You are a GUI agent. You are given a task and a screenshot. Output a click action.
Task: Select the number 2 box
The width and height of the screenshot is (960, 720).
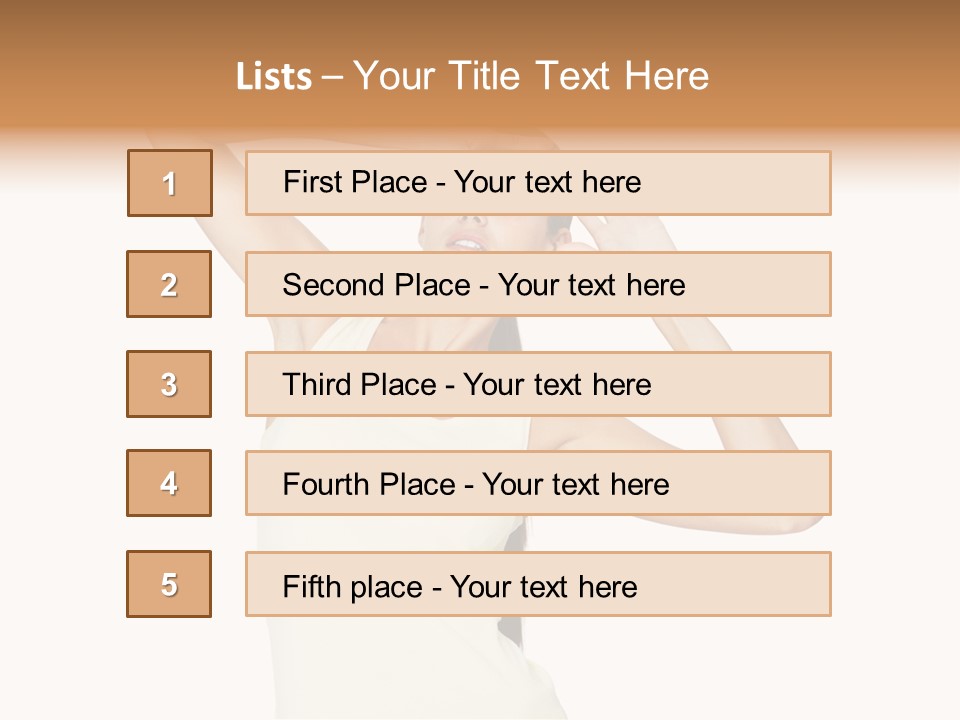click(x=169, y=284)
